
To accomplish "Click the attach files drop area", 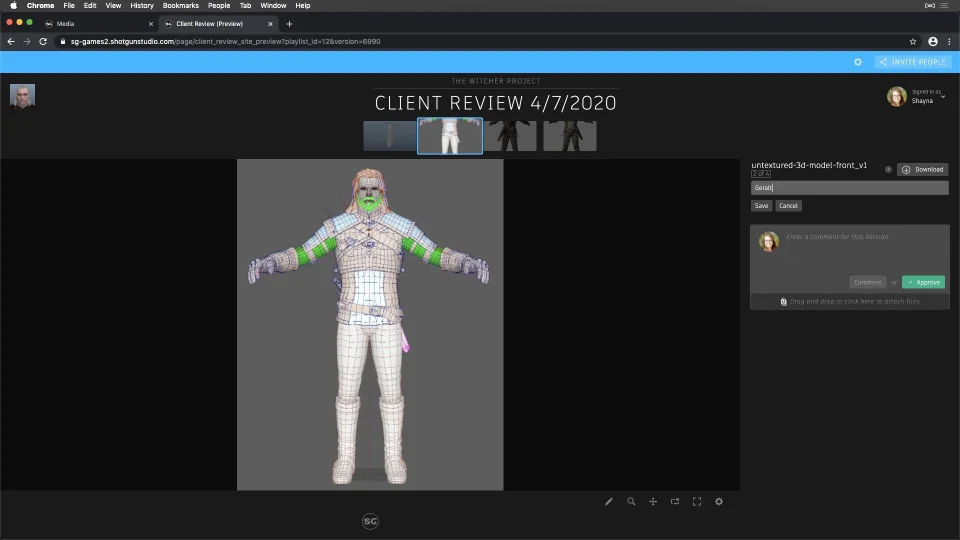I will click(850, 301).
